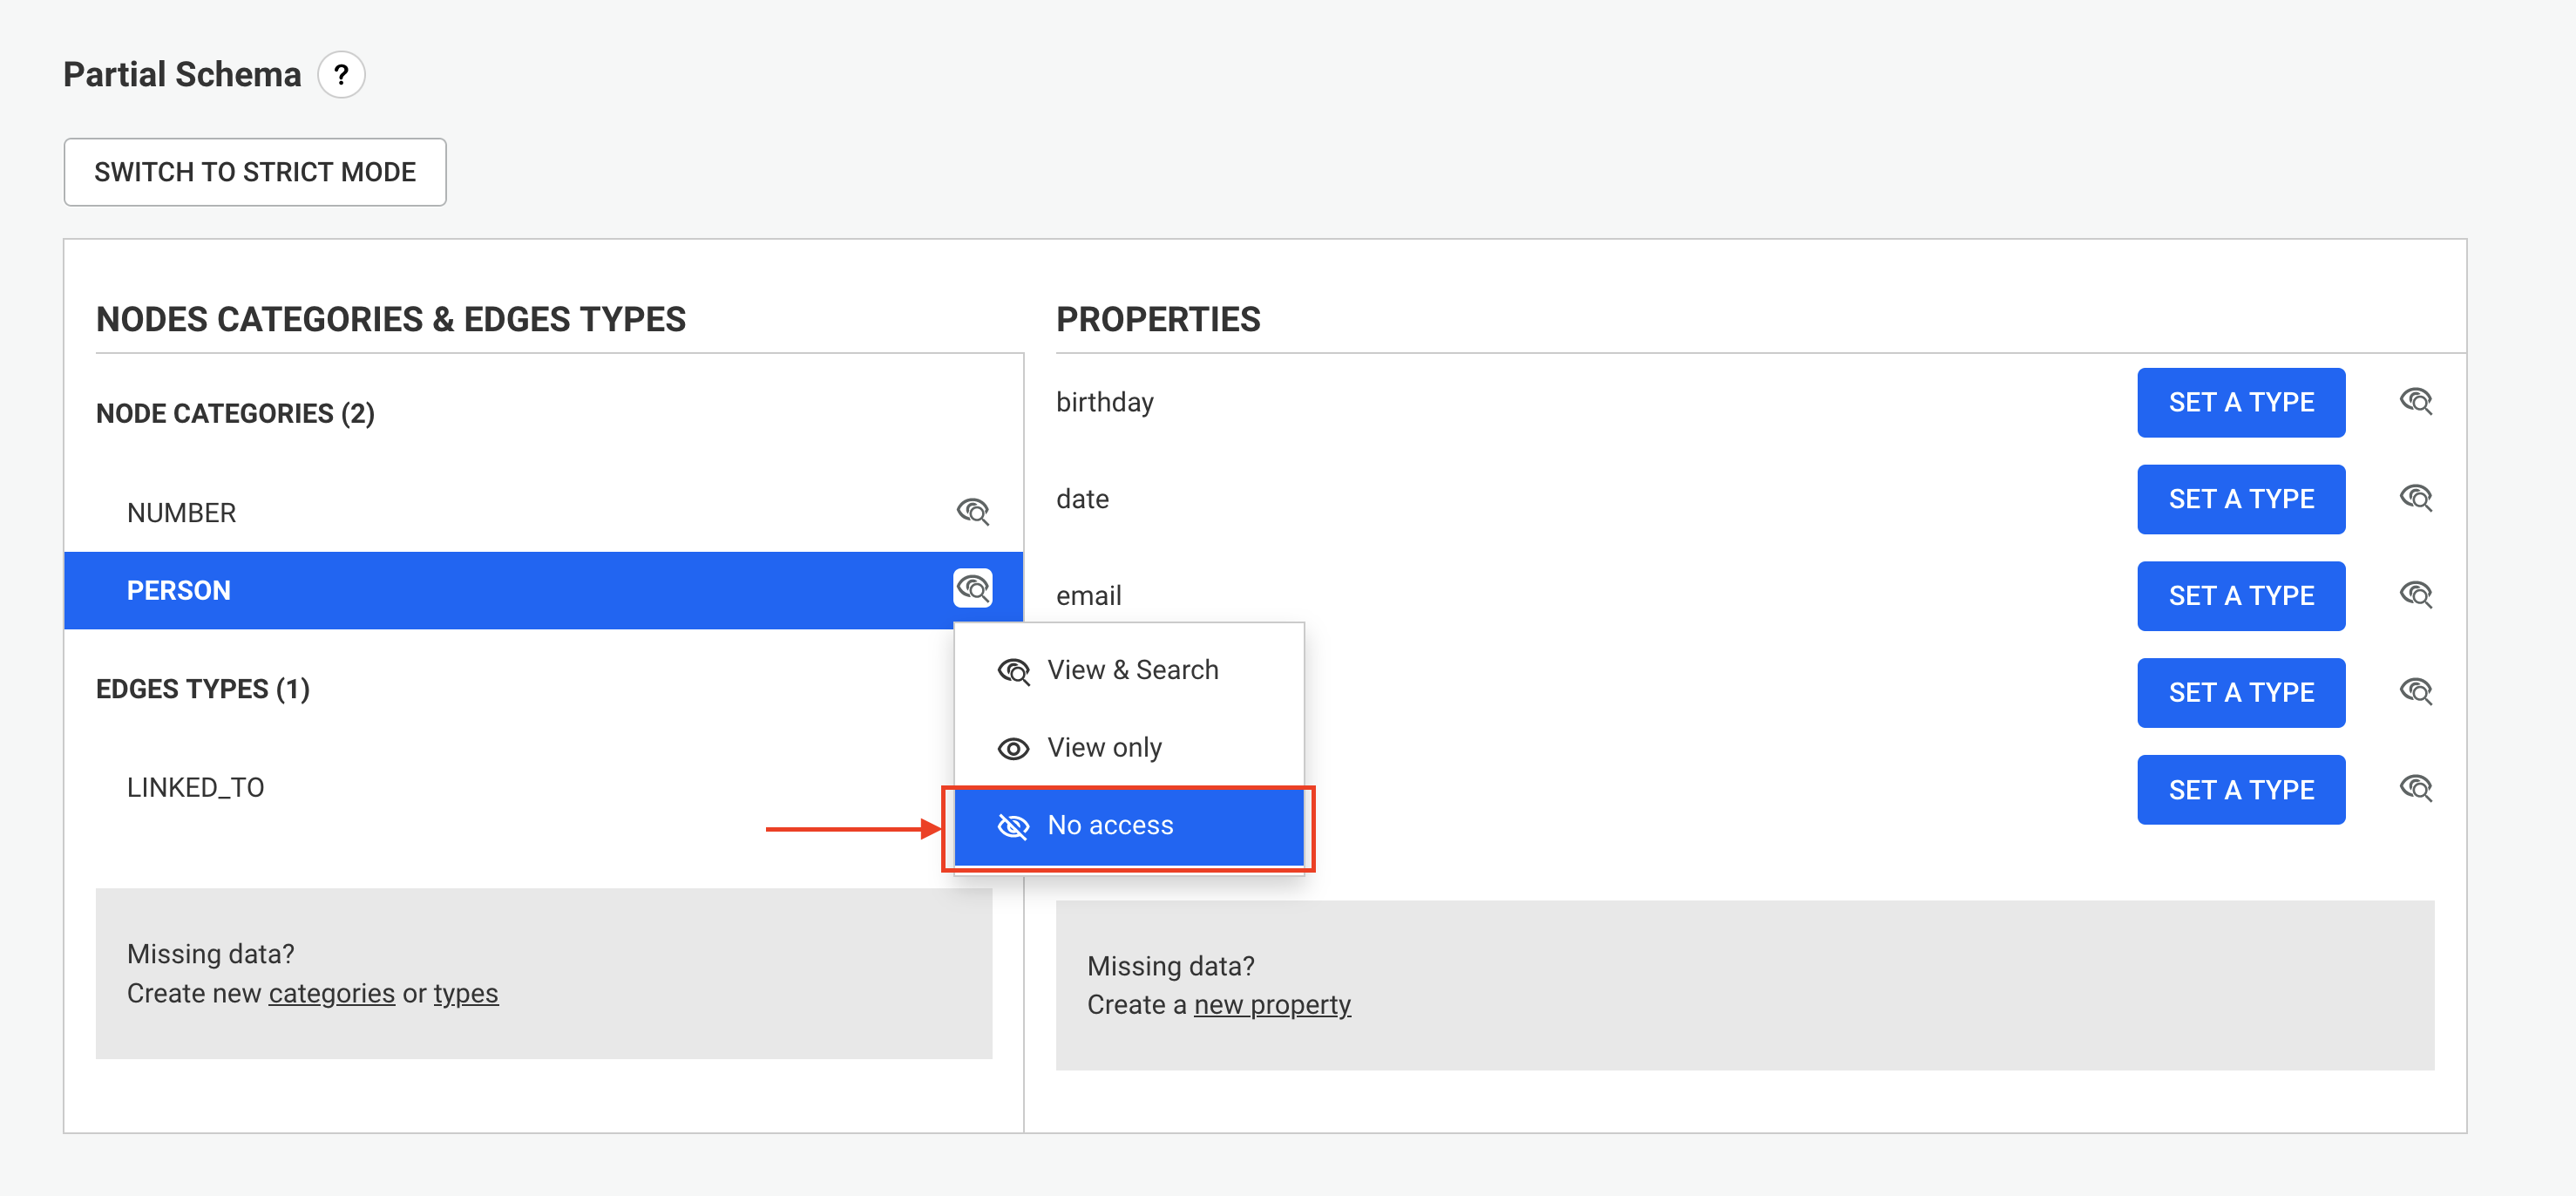Screen dimensions: 2576x1196
Task: Open the new property link
Action: coord(1272,1005)
